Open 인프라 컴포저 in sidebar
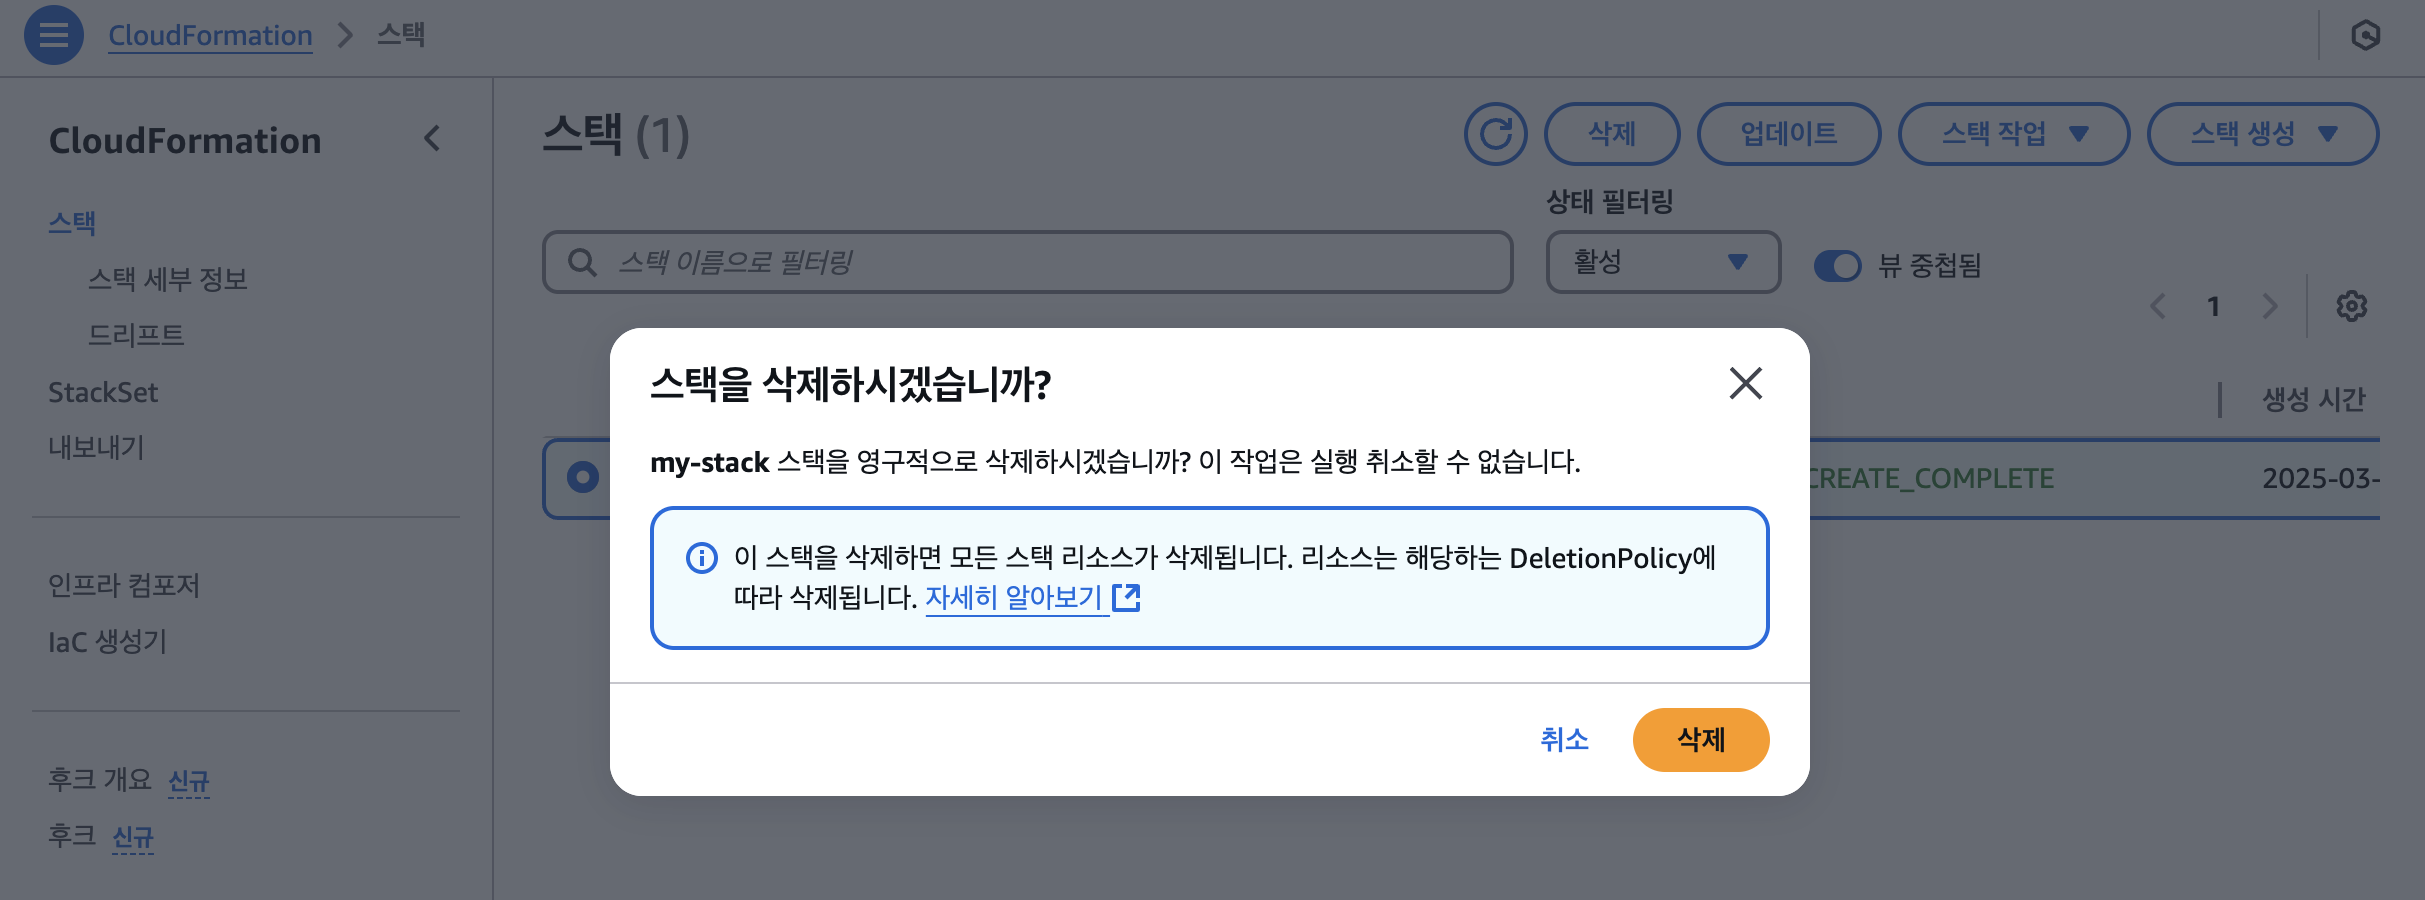2425x900 pixels. [x=124, y=585]
